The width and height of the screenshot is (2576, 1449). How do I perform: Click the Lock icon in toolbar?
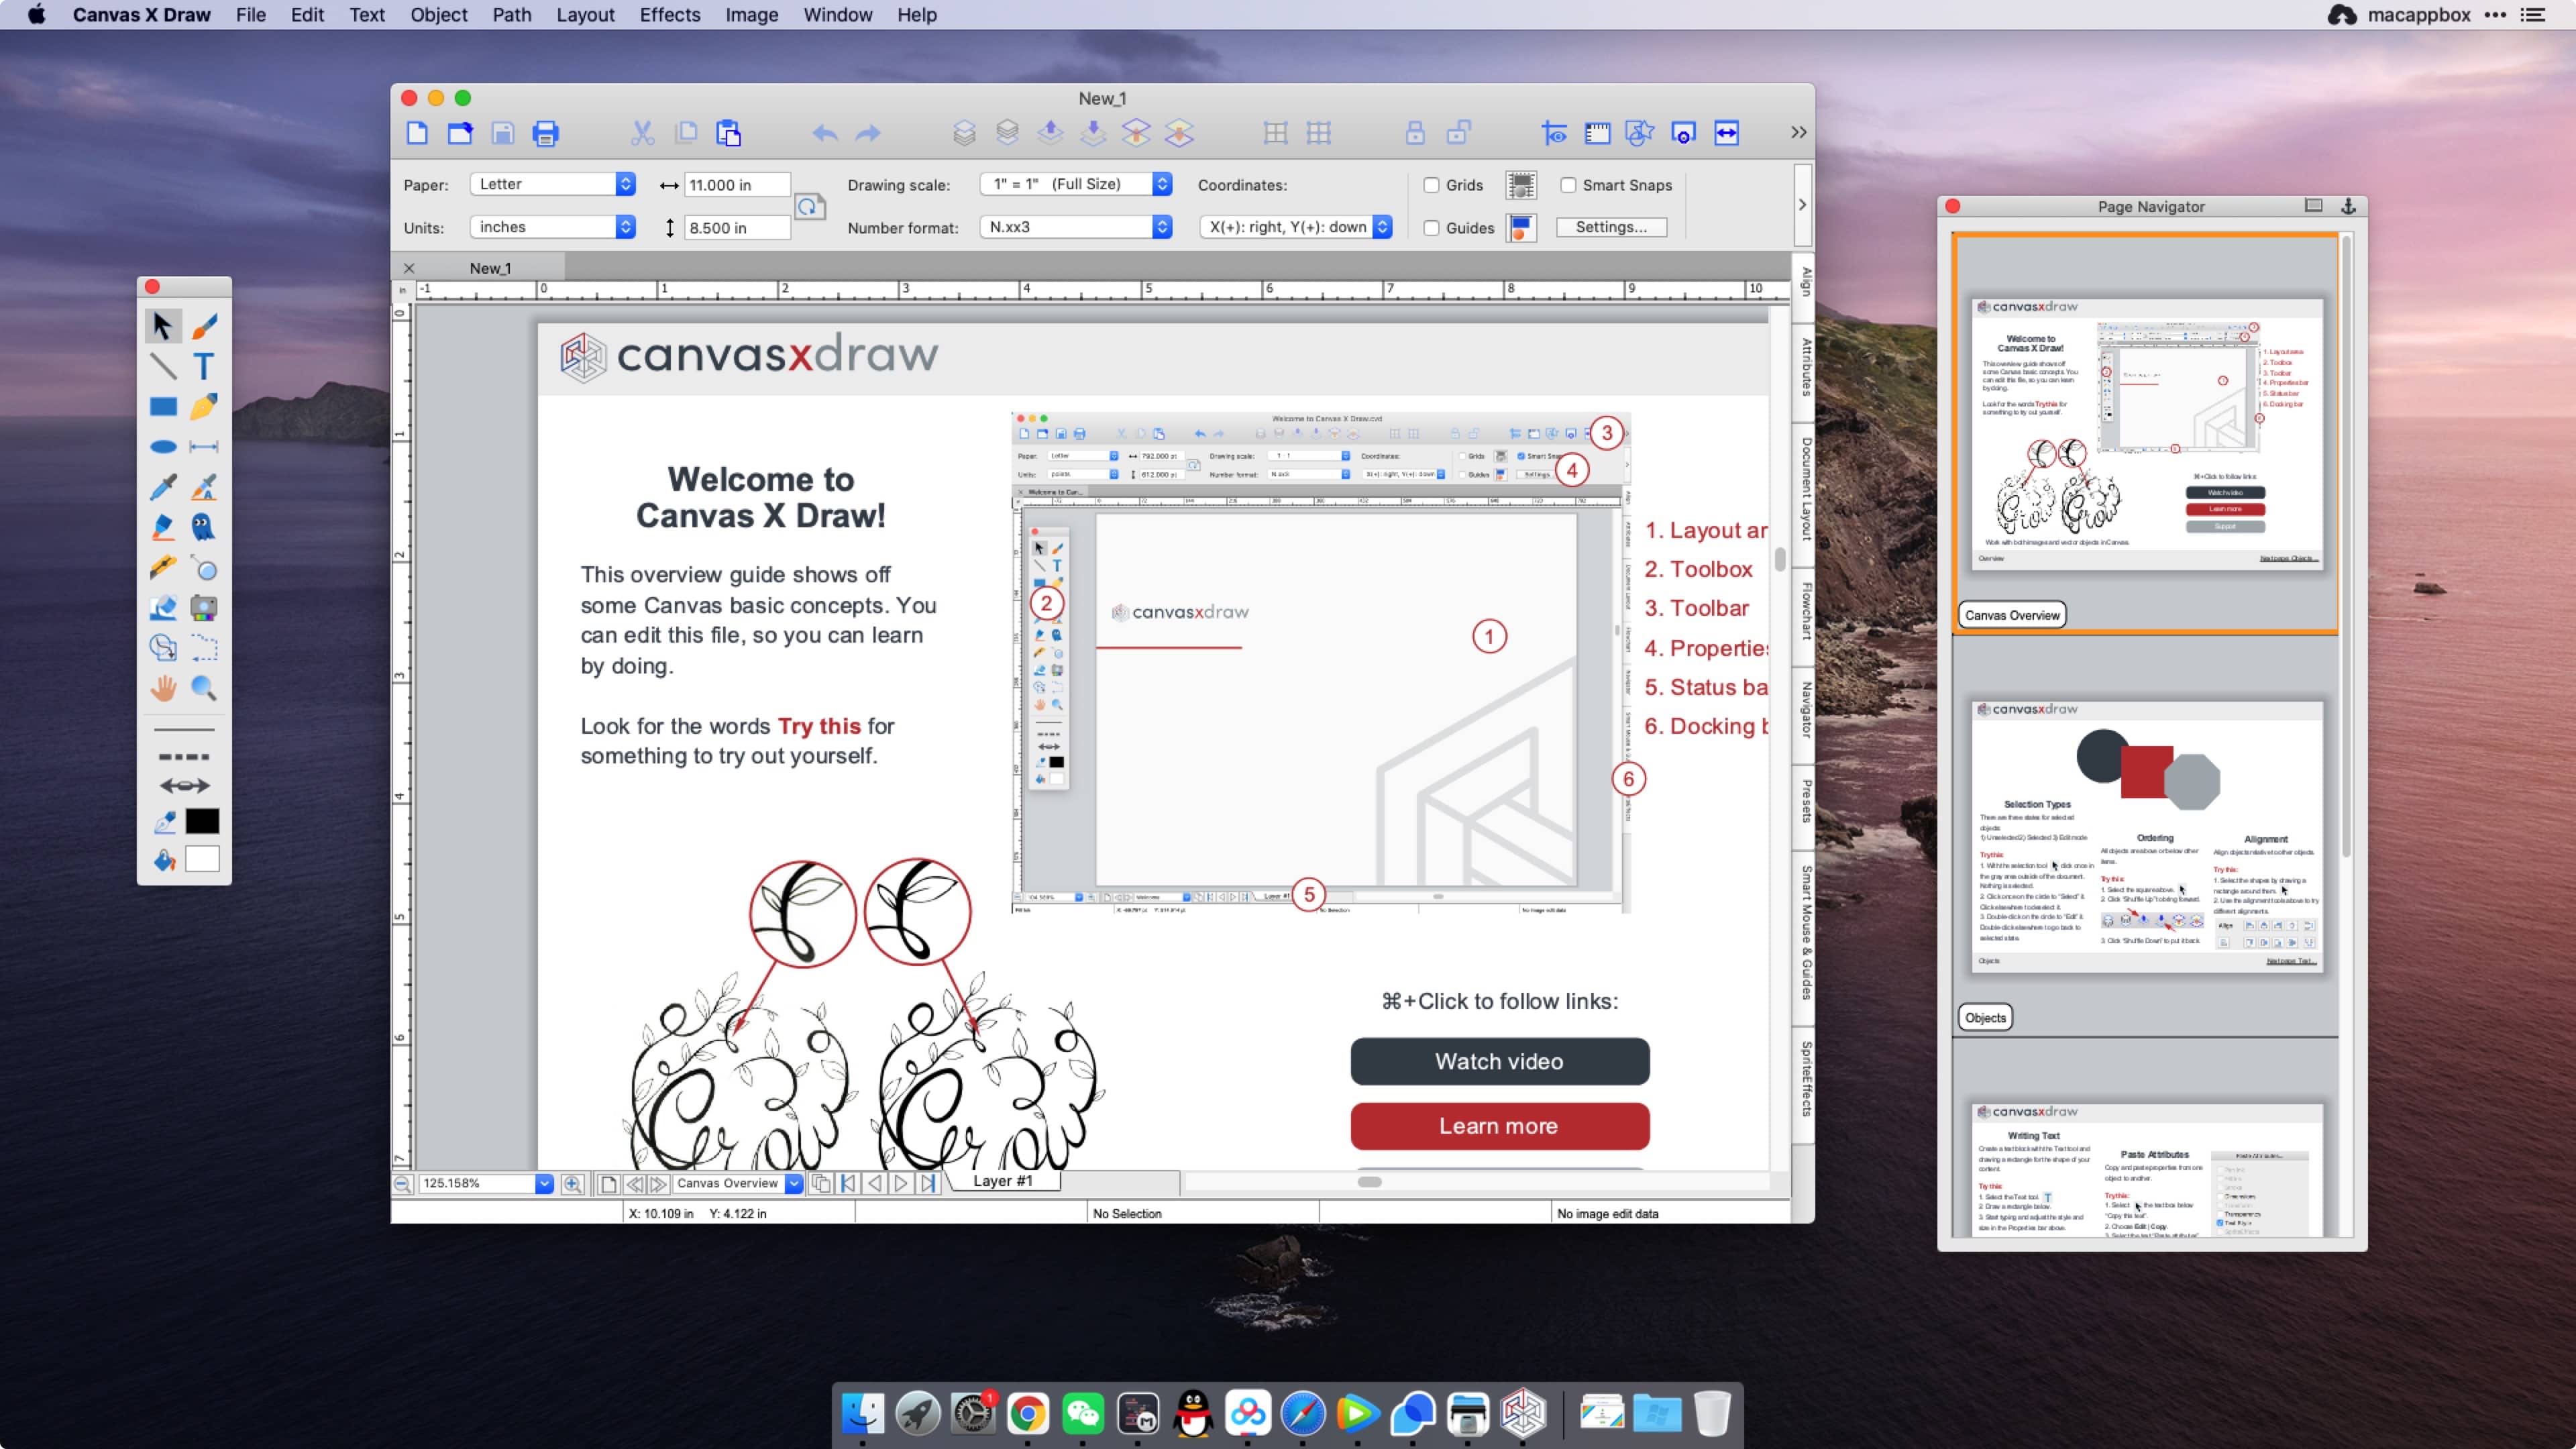point(1415,133)
